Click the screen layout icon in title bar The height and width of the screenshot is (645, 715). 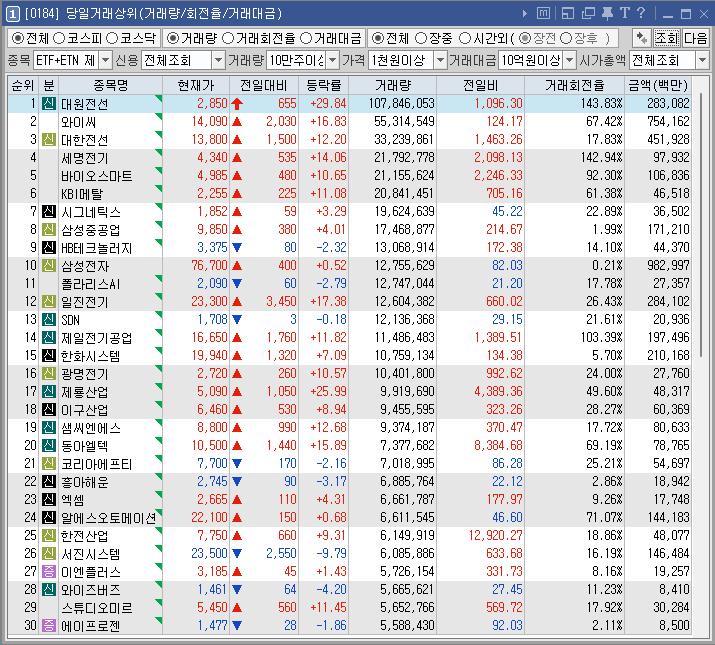click(568, 13)
